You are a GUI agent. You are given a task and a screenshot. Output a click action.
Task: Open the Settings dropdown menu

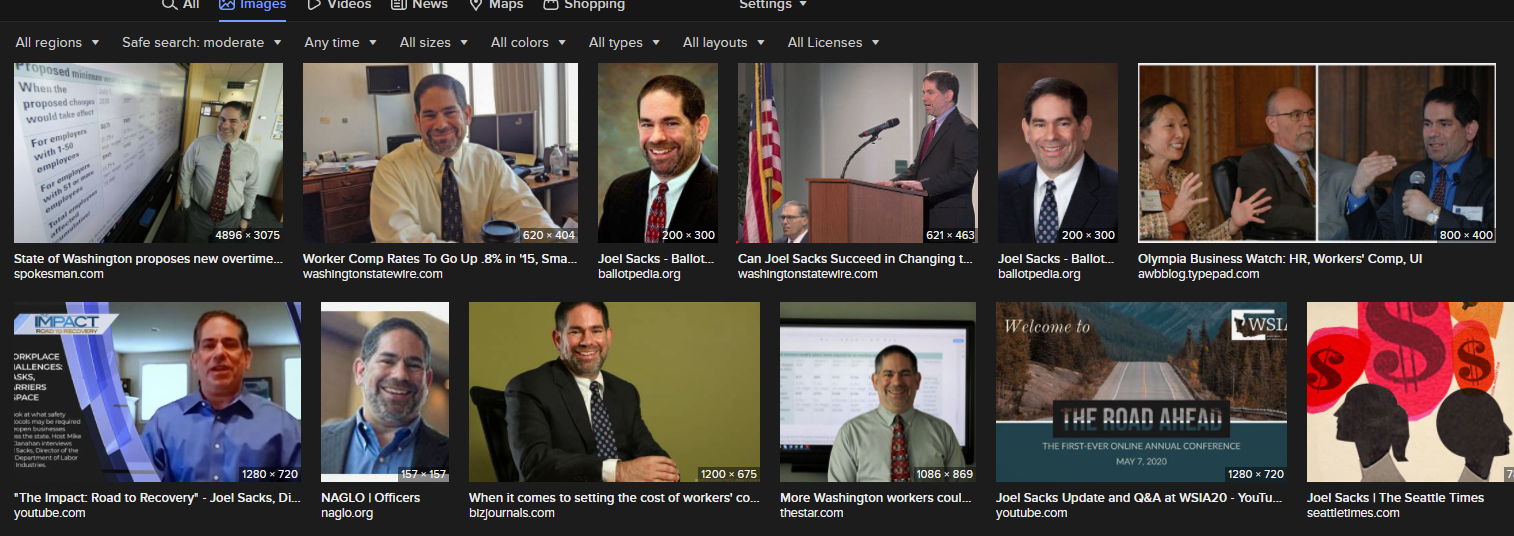click(x=773, y=5)
